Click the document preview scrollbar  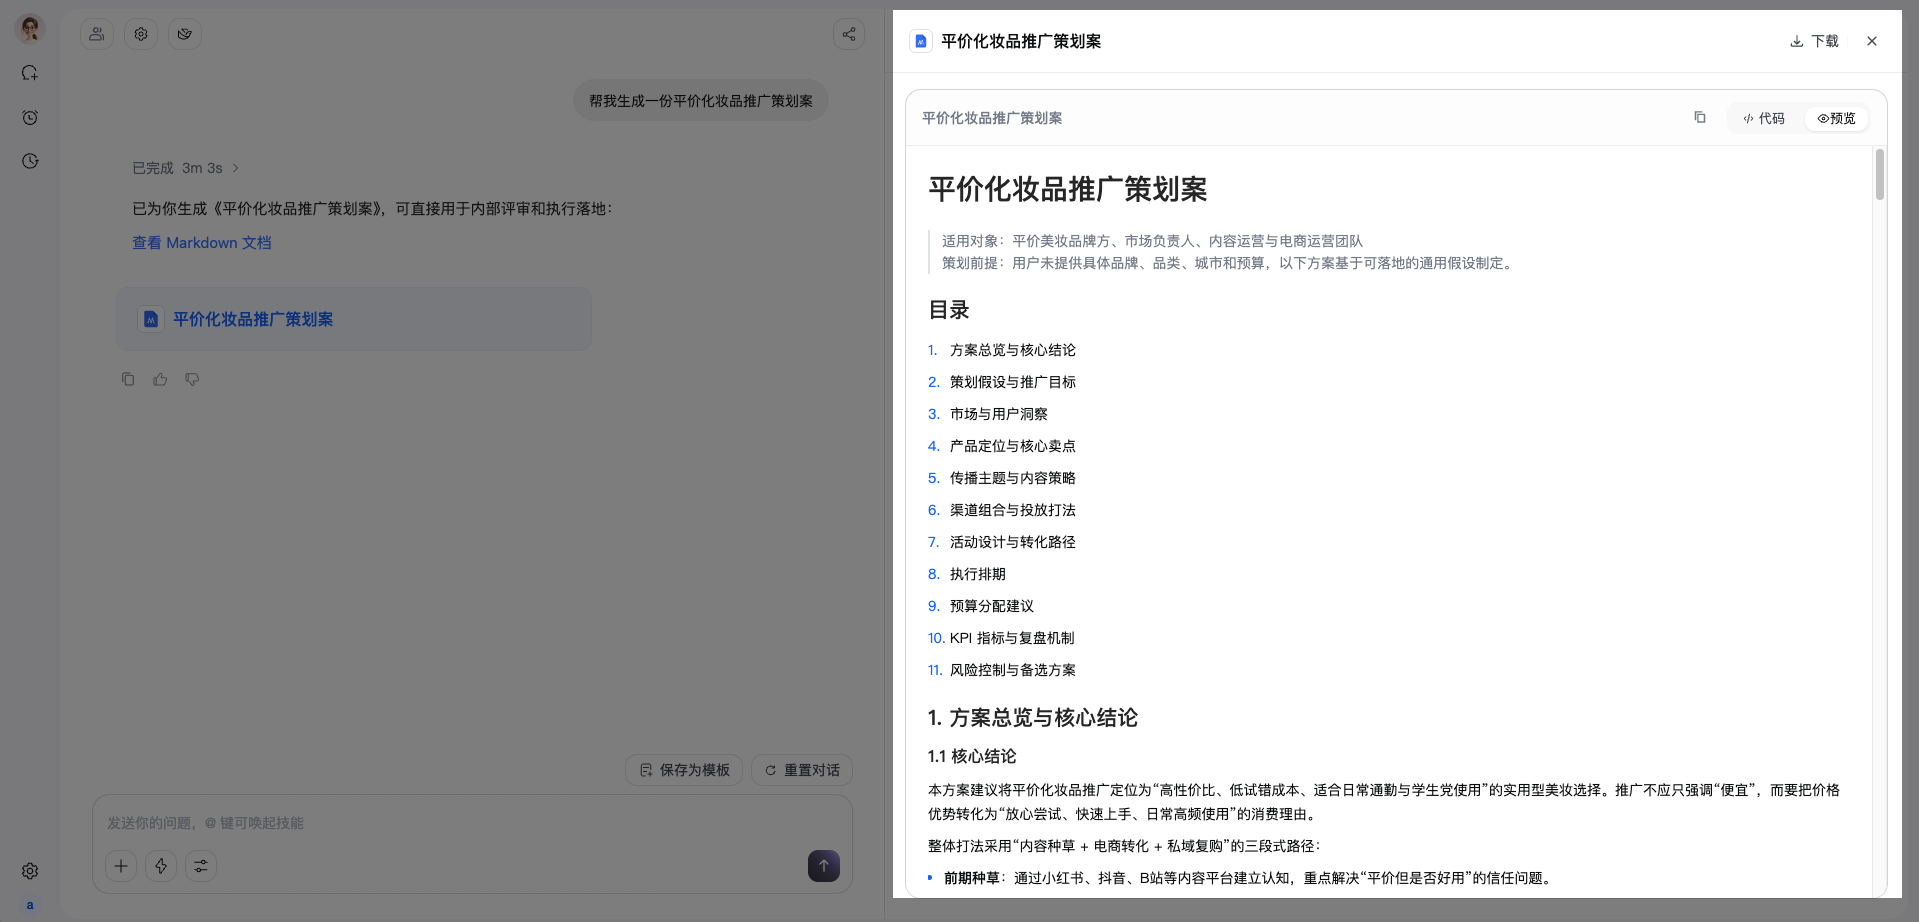click(x=1880, y=174)
